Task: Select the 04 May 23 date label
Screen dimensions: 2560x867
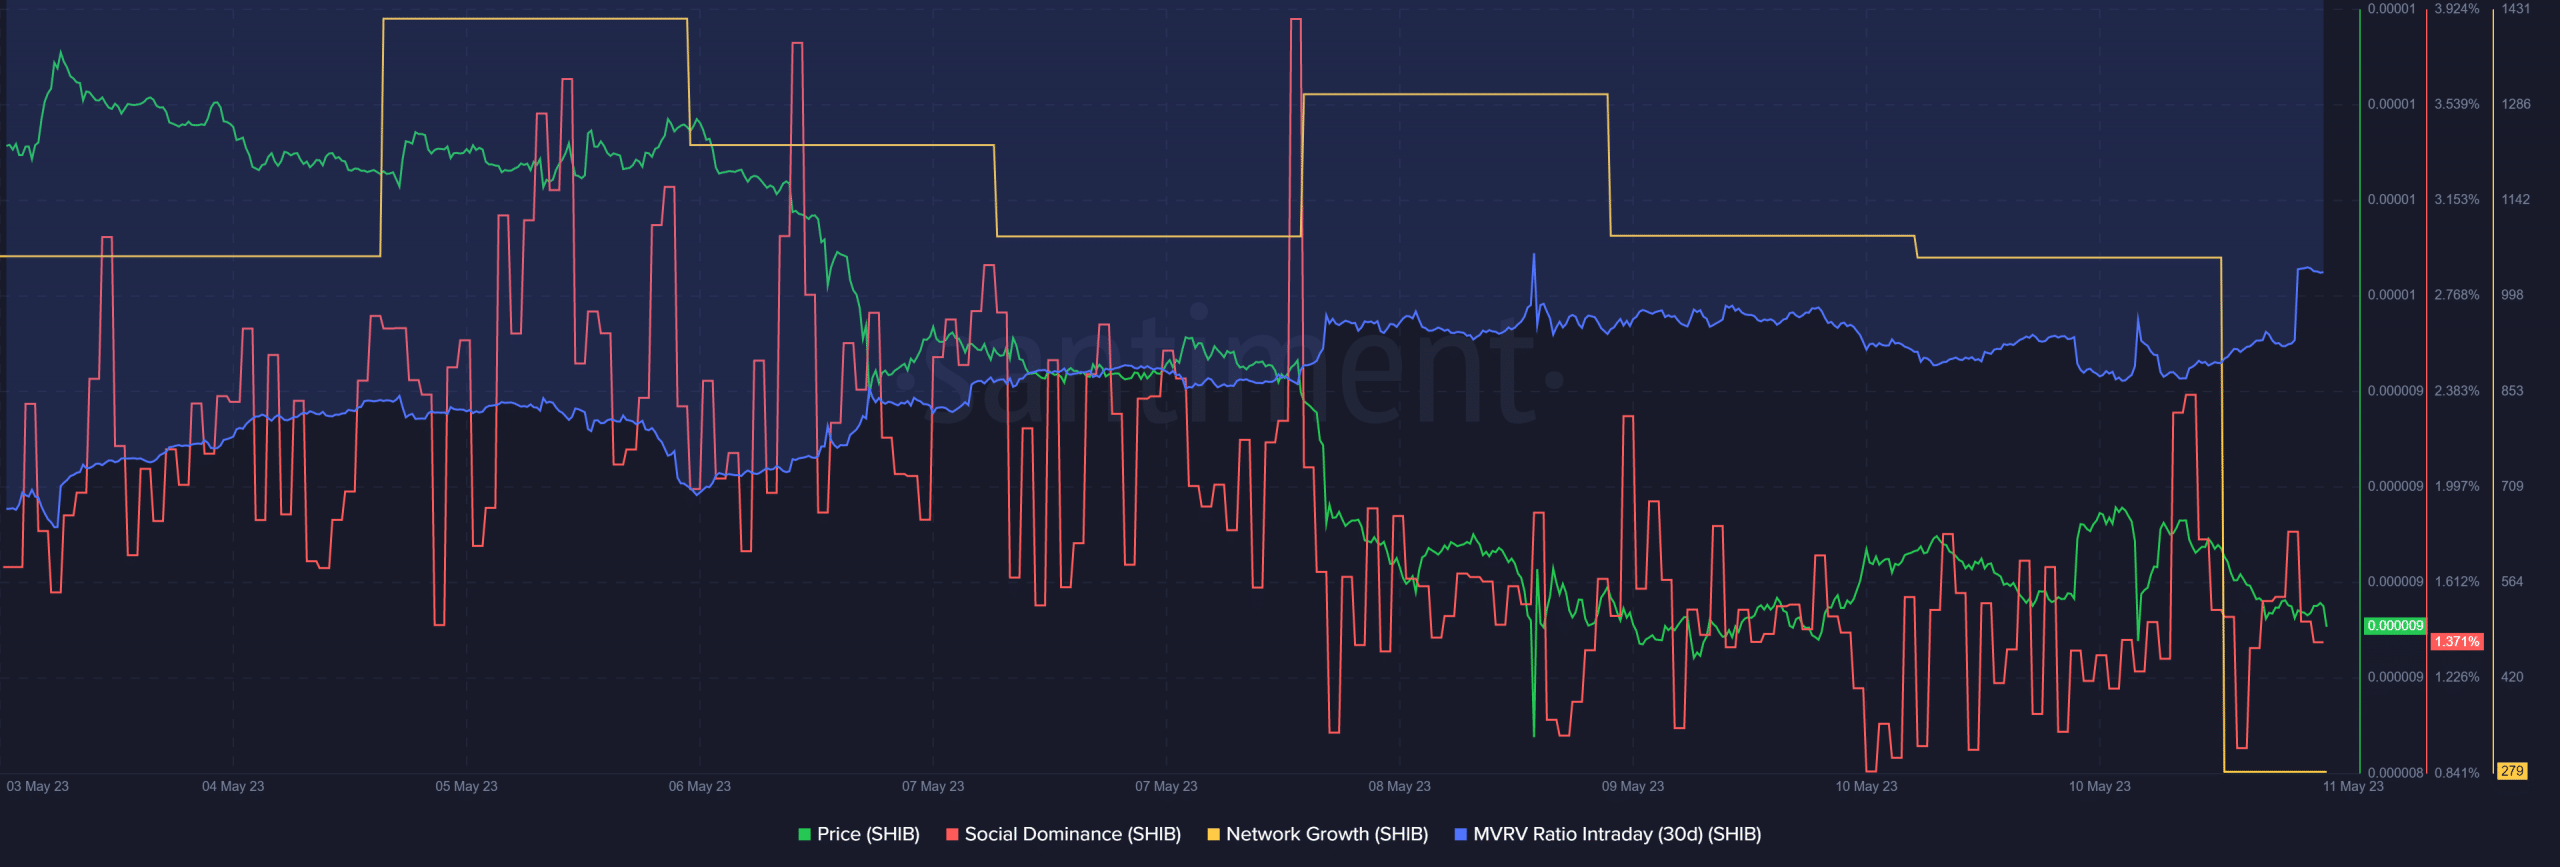Action: click(x=233, y=786)
